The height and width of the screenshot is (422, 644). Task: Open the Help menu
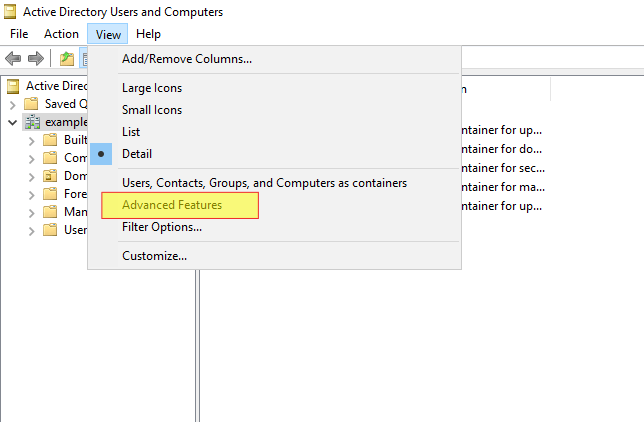[x=148, y=34]
